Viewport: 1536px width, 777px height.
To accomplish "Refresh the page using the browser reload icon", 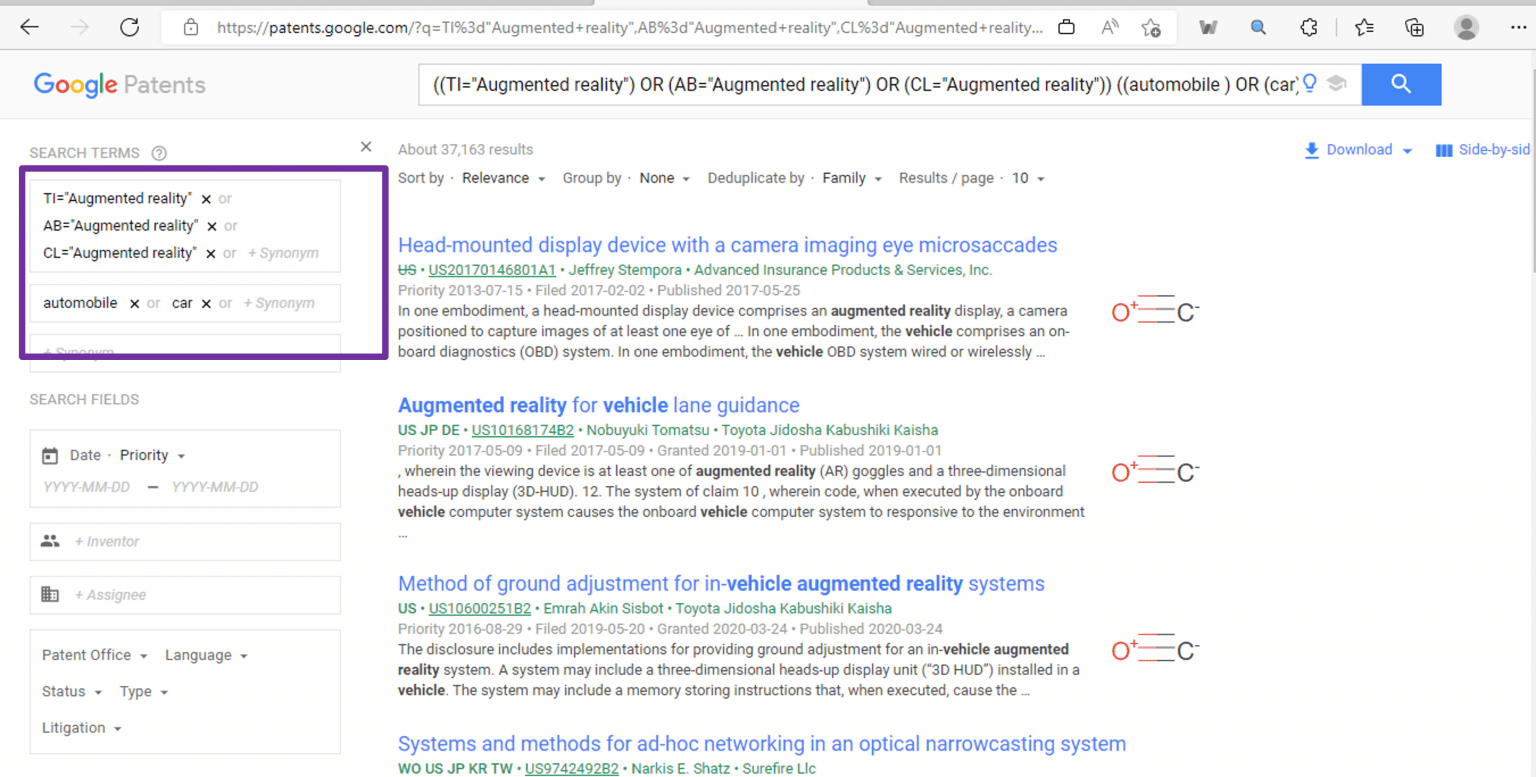I will pos(129,27).
